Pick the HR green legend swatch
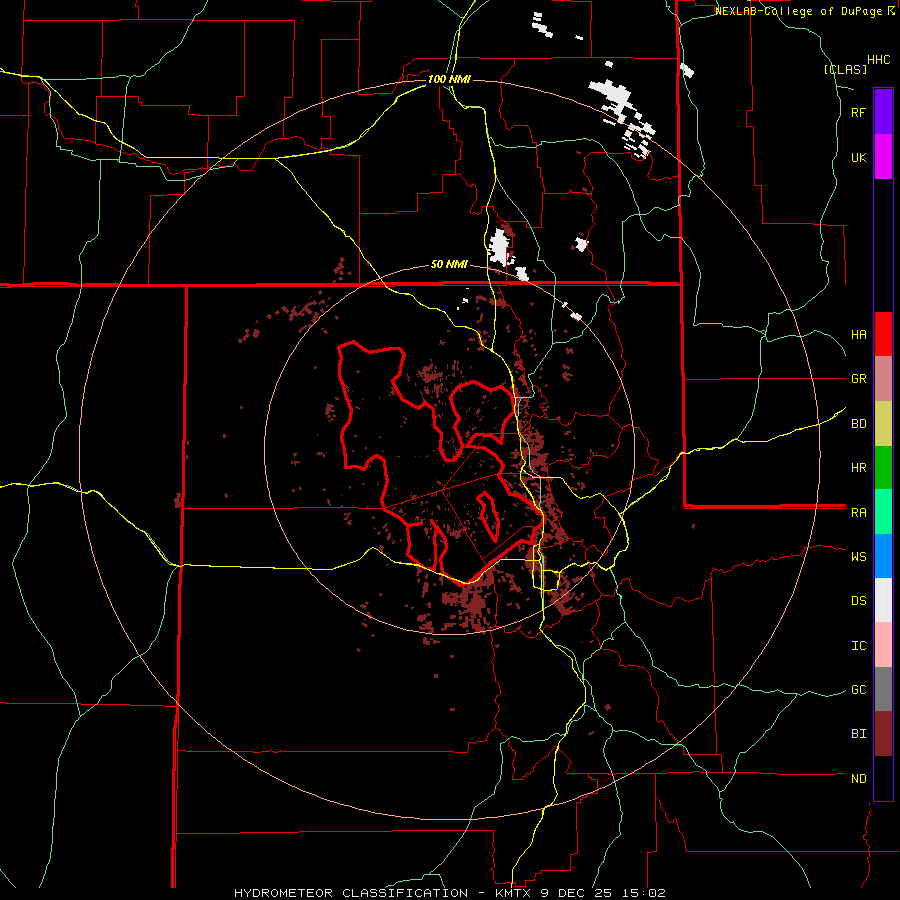This screenshot has height=900, width=900. click(883, 468)
